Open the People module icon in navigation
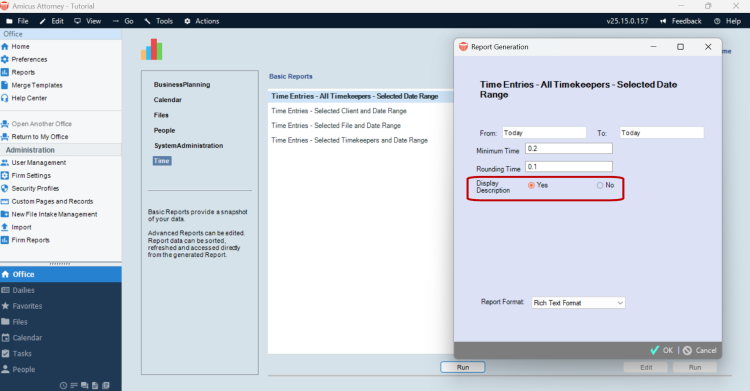Viewport: 750px width, 391px height. pyautogui.click(x=5, y=369)
